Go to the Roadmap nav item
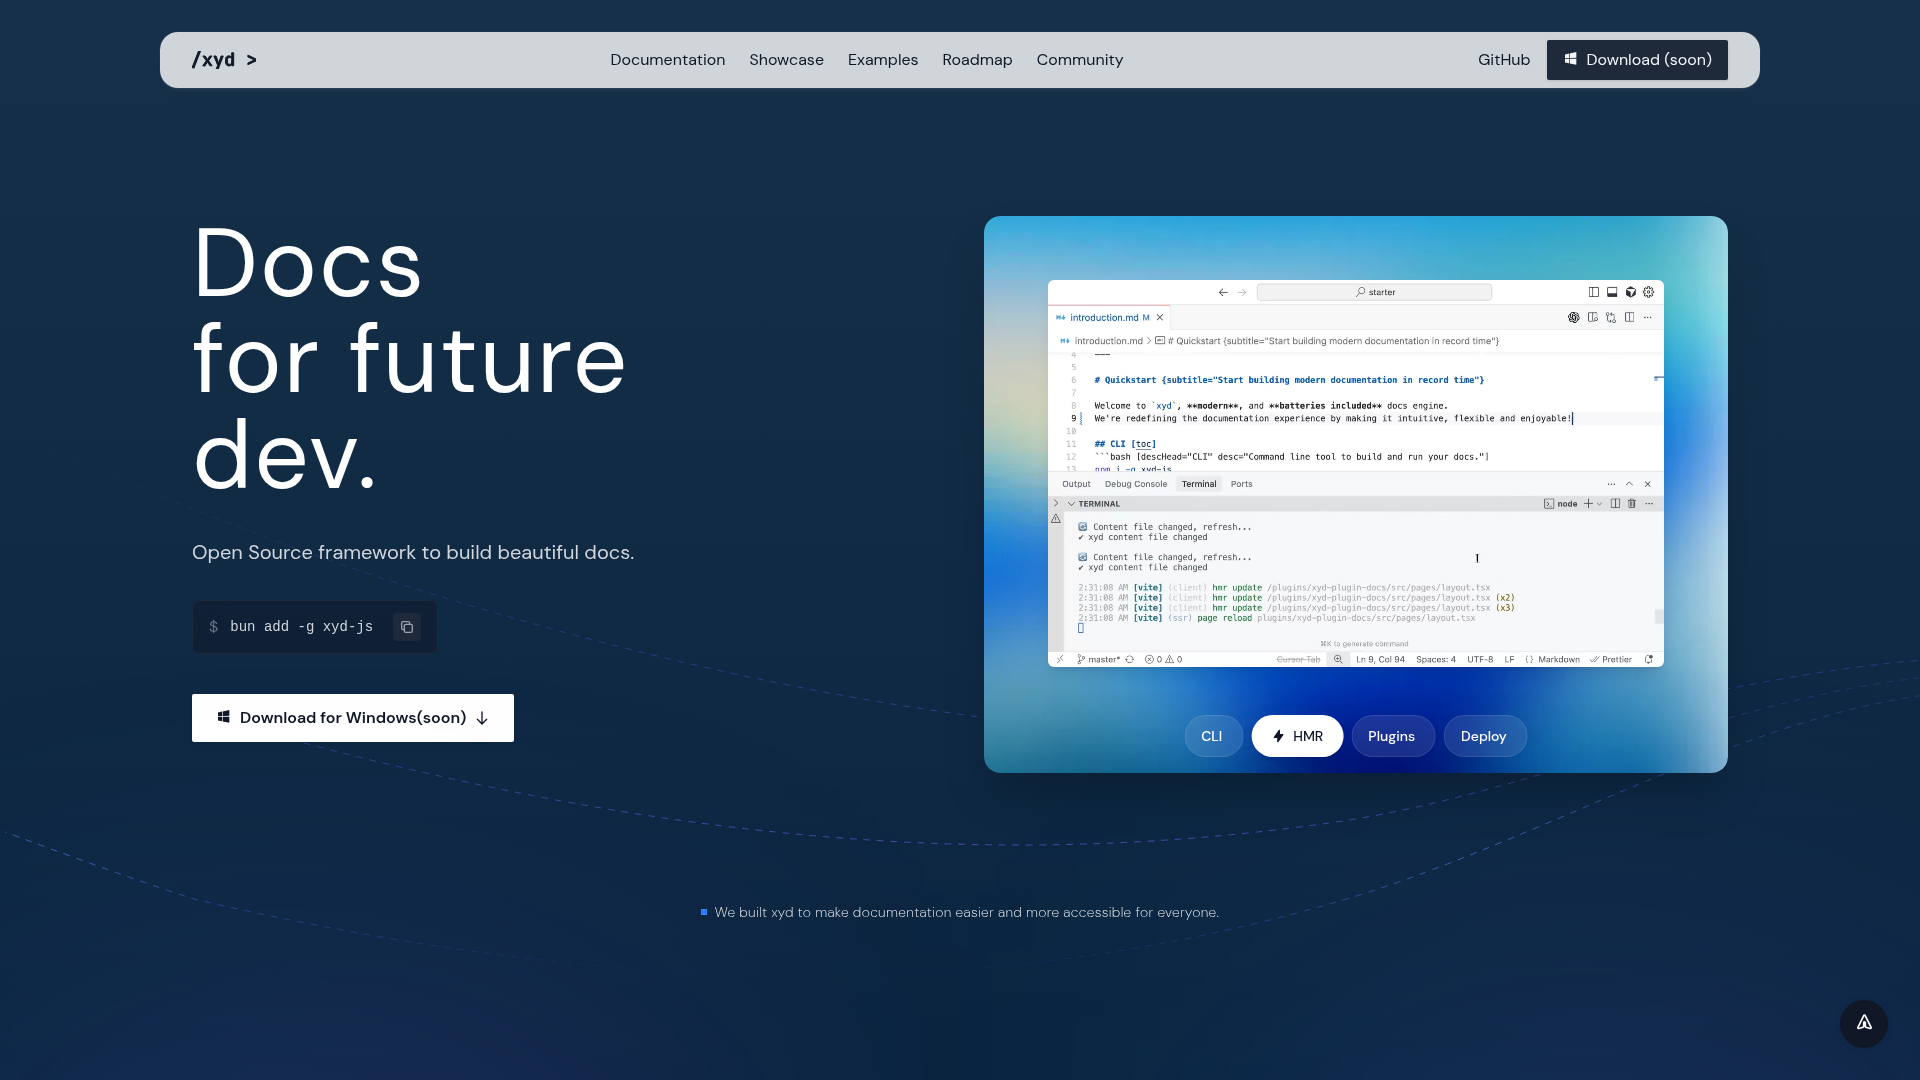Image resolution: width=1920 pixels, height=1080 pixels. pos(976,60)
